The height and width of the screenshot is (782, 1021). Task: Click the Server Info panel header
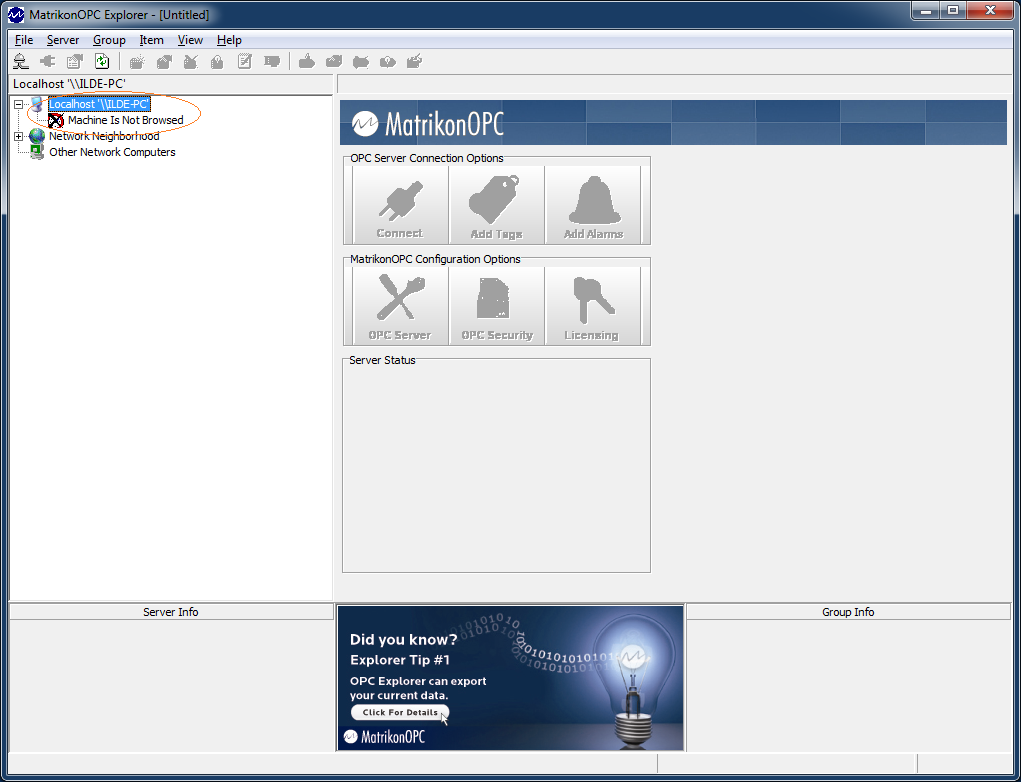pos(171,612)
